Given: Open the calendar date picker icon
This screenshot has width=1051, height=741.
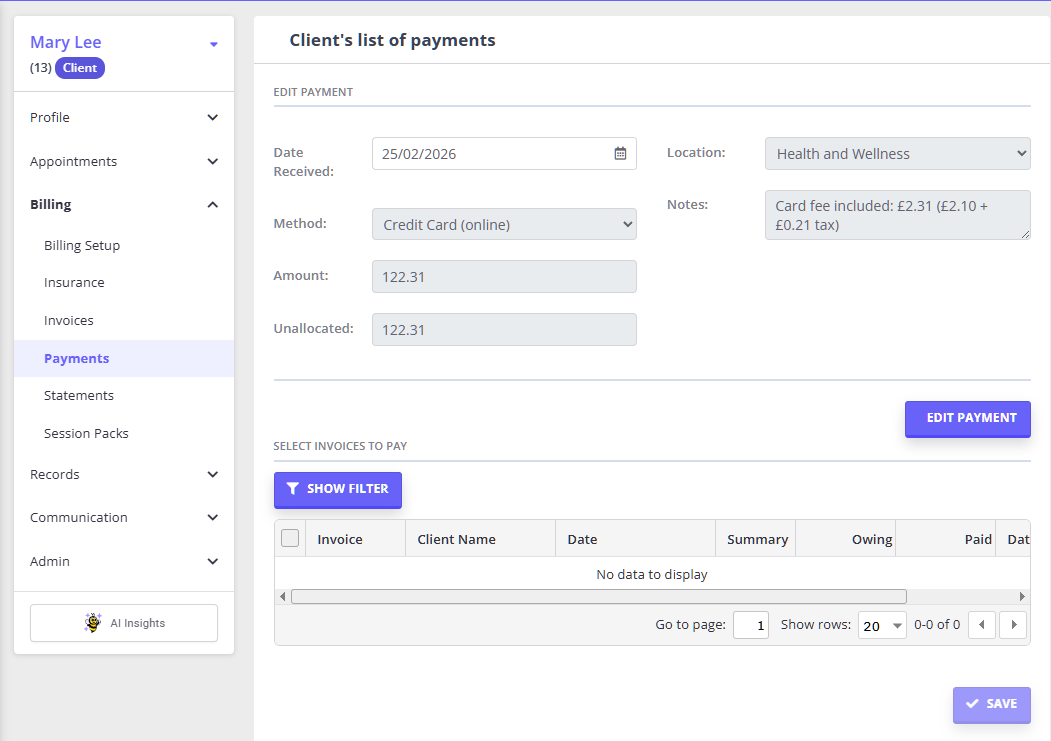Looking at the screenshot, I should click(620, 154).
